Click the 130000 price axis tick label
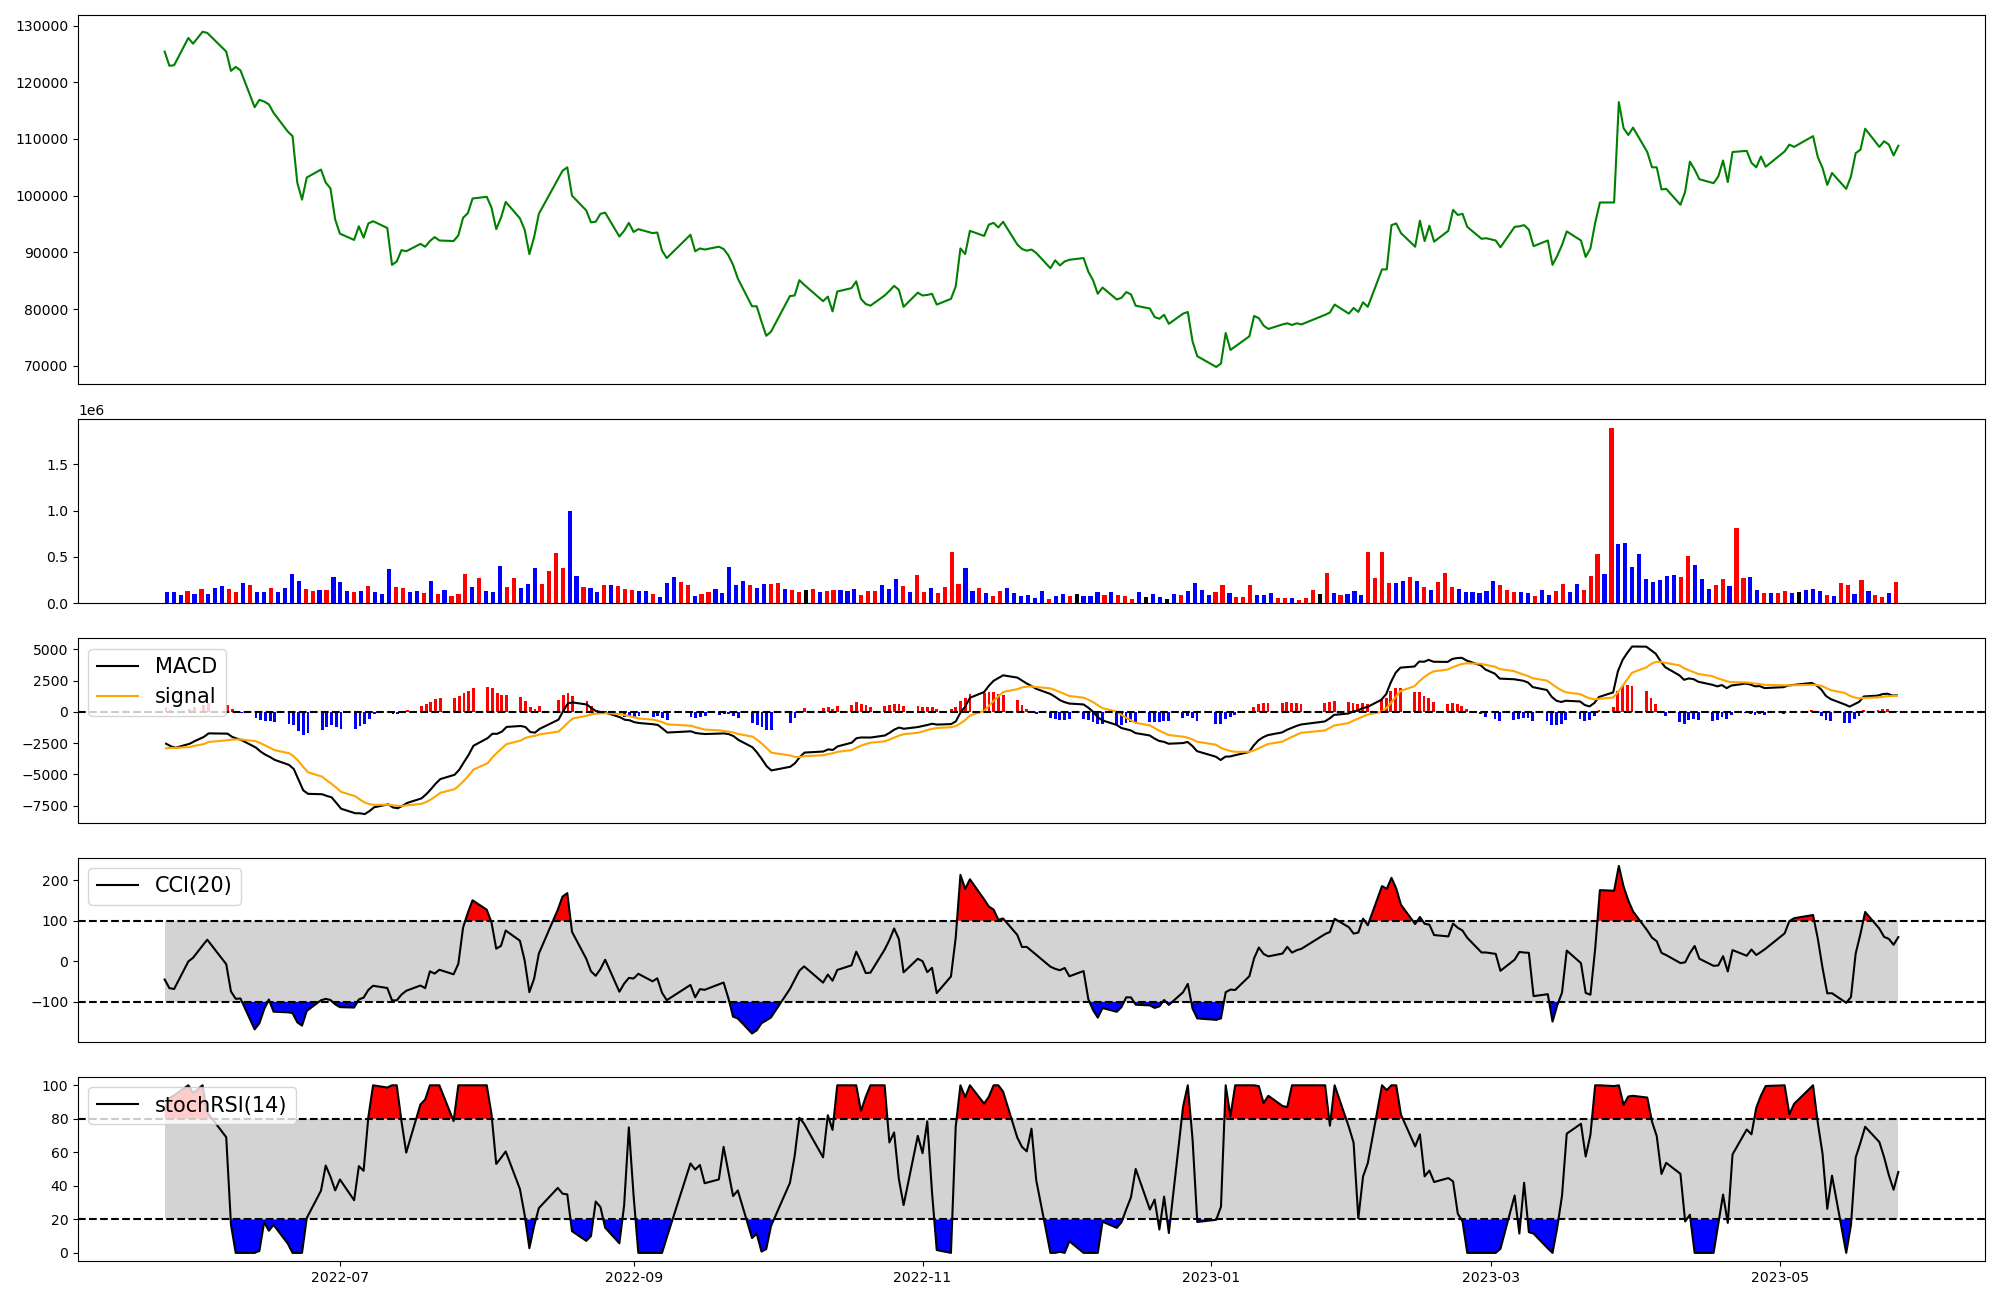 click(42, 26)
